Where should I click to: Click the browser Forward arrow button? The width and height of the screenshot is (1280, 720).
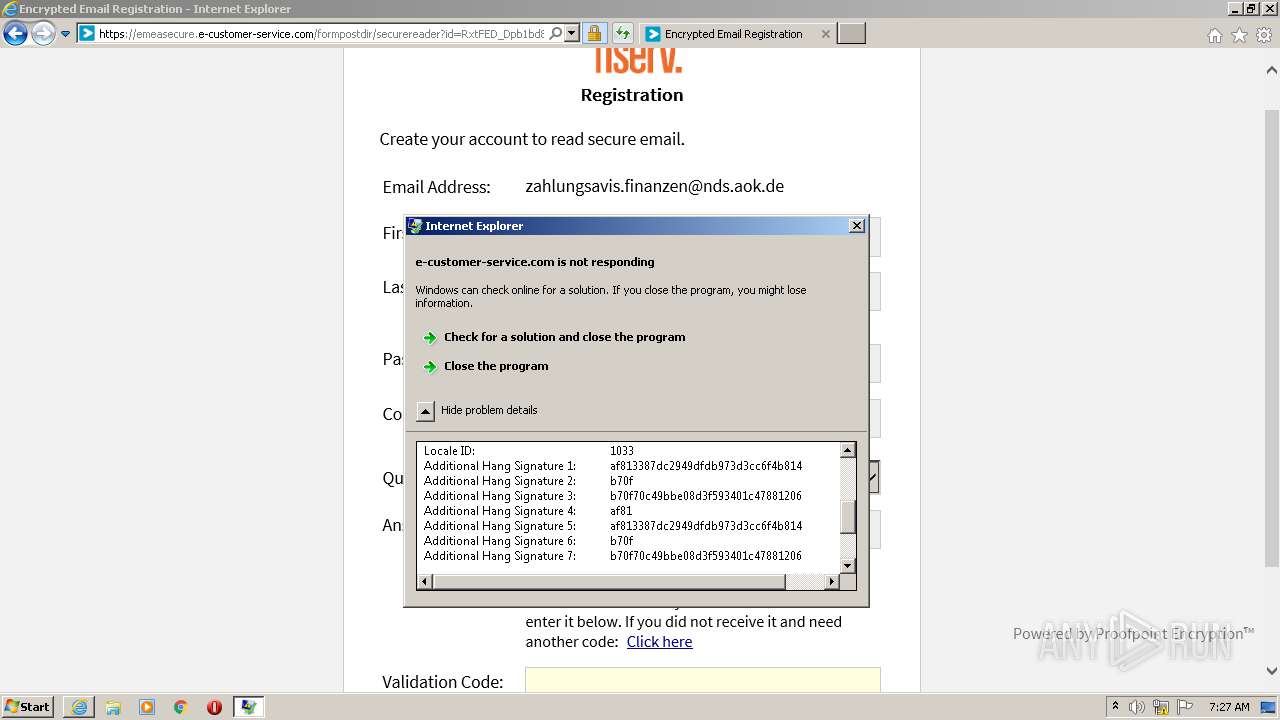tap(43, 34)
